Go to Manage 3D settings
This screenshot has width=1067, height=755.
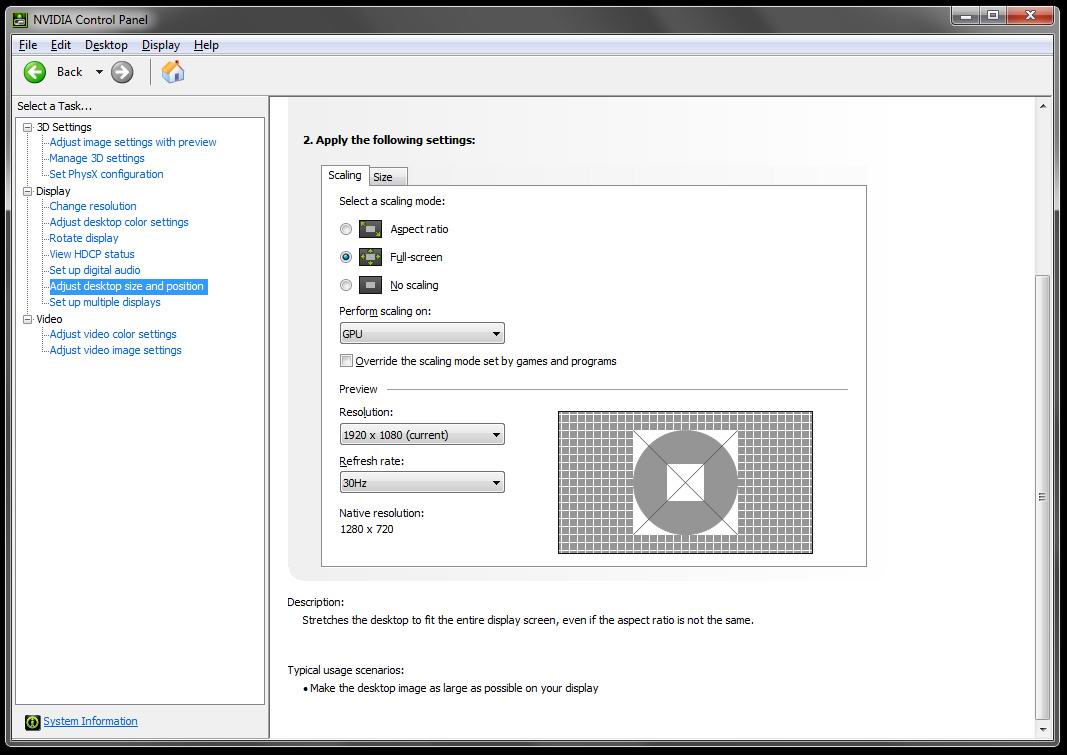click(97, 158)
